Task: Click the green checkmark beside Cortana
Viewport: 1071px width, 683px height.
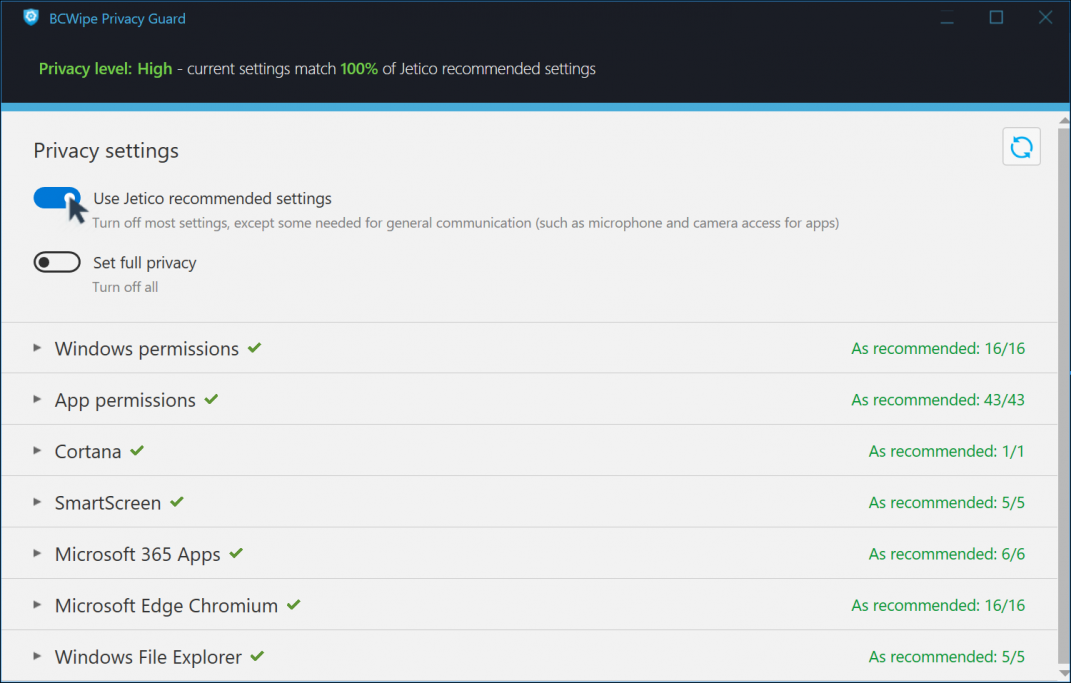Action: point(137,451)
